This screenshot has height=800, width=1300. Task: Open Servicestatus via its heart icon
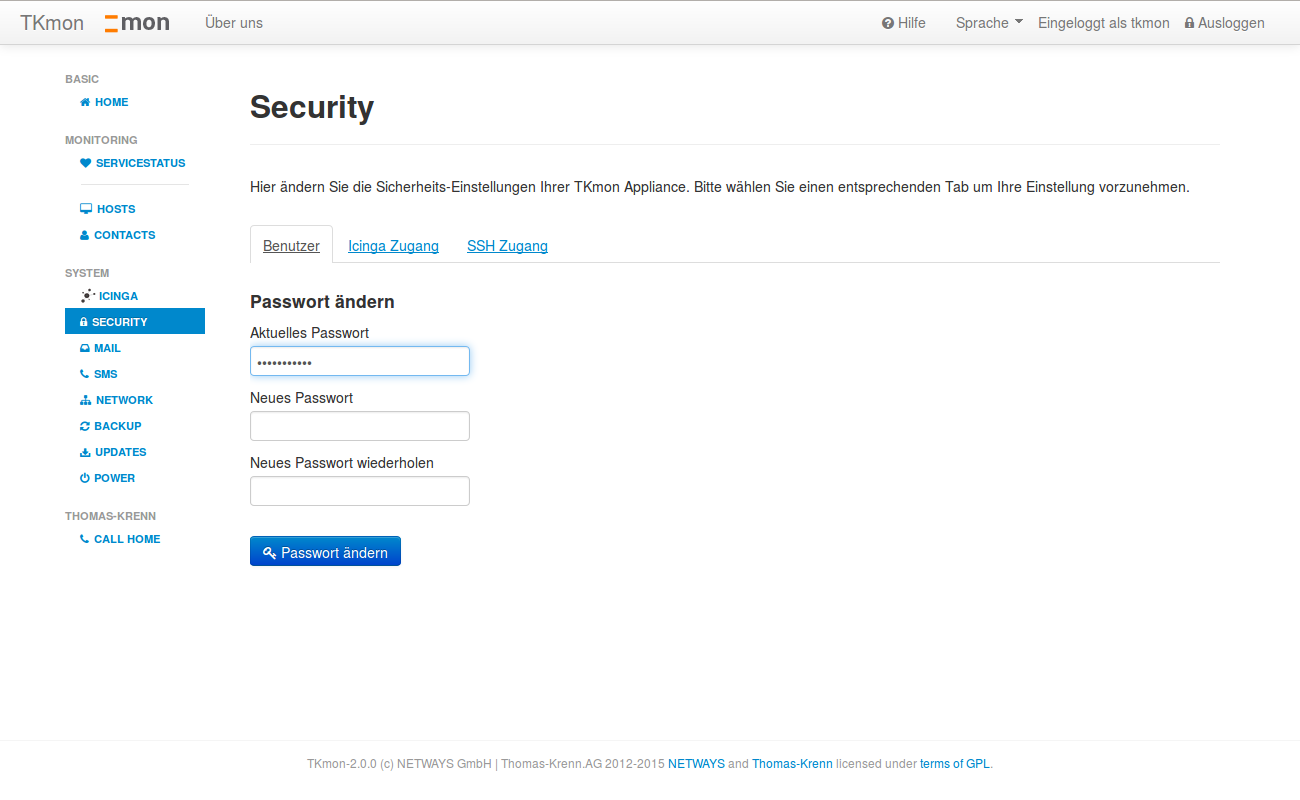85,163
